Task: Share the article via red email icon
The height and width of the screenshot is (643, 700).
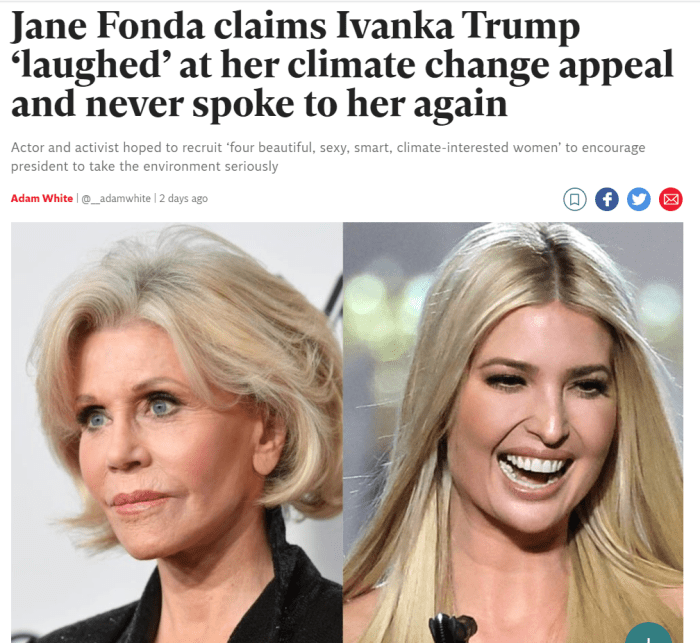Action: pyautogui.click(x=671, y=199)
